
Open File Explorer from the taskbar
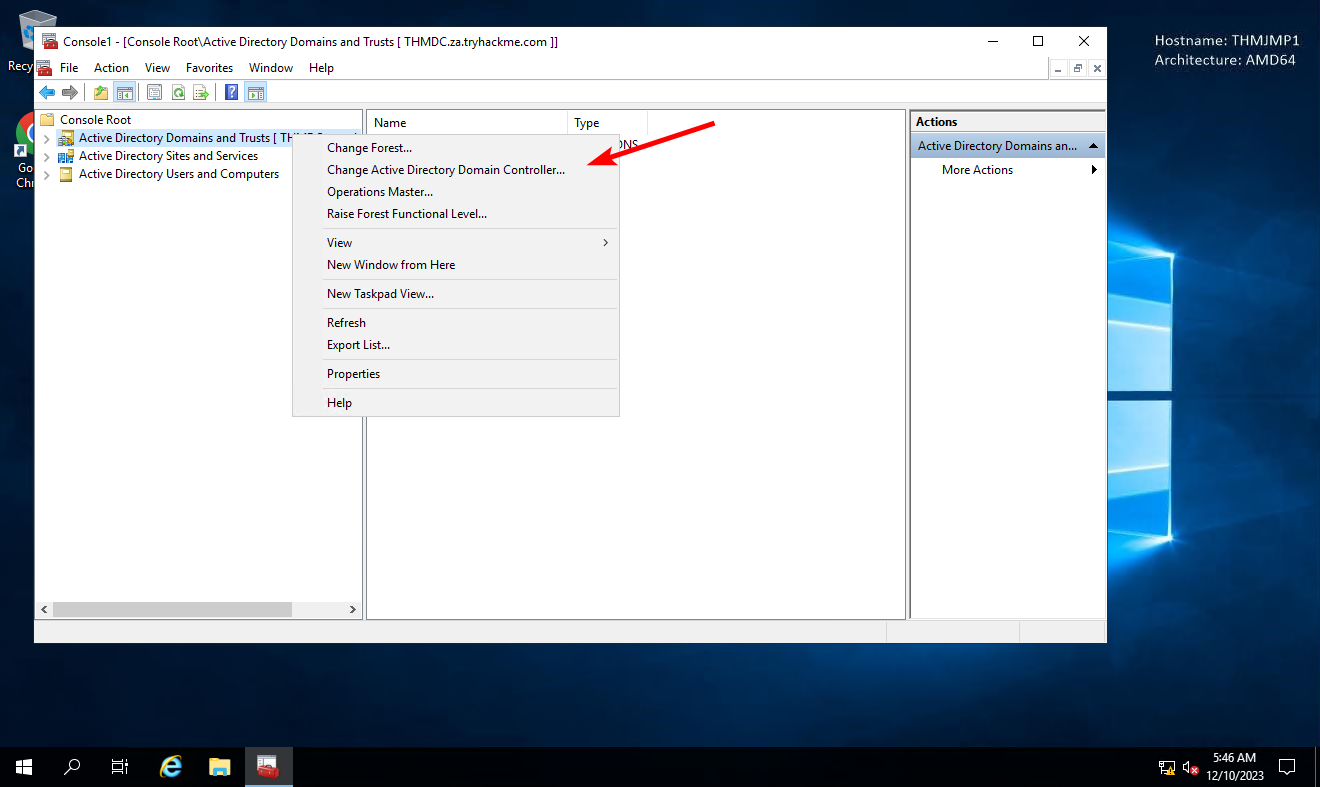pos(220,767)
